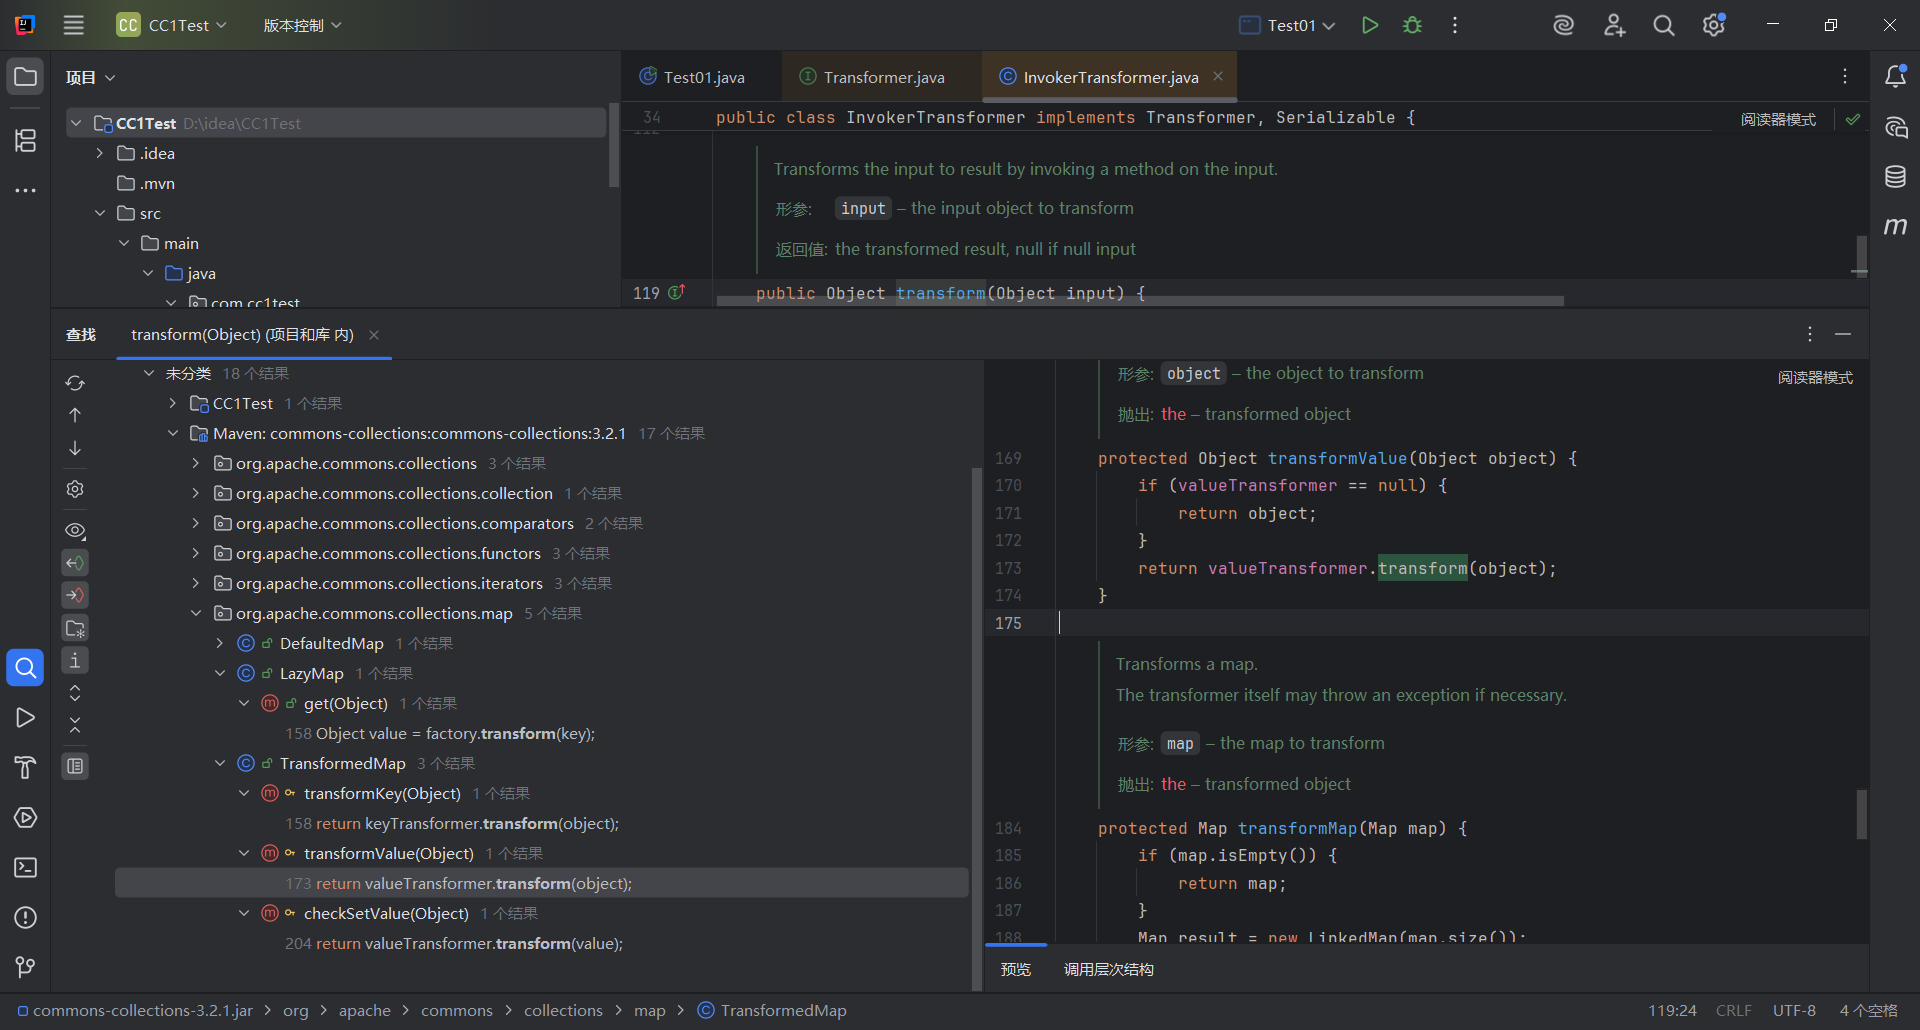Expand org.apache.commons.collections.functors results

[196, 553]
